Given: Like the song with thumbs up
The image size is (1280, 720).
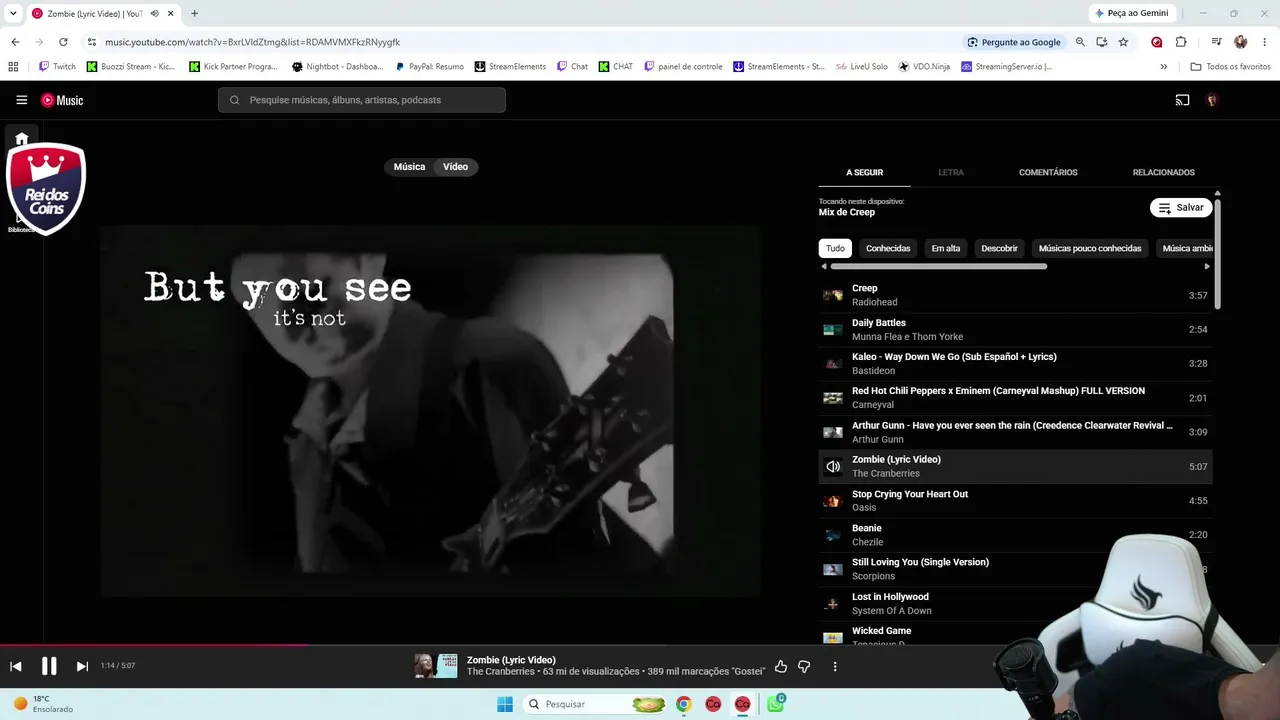Looking at the screenshot, I should pyautogui.click(x=781, y=666).
